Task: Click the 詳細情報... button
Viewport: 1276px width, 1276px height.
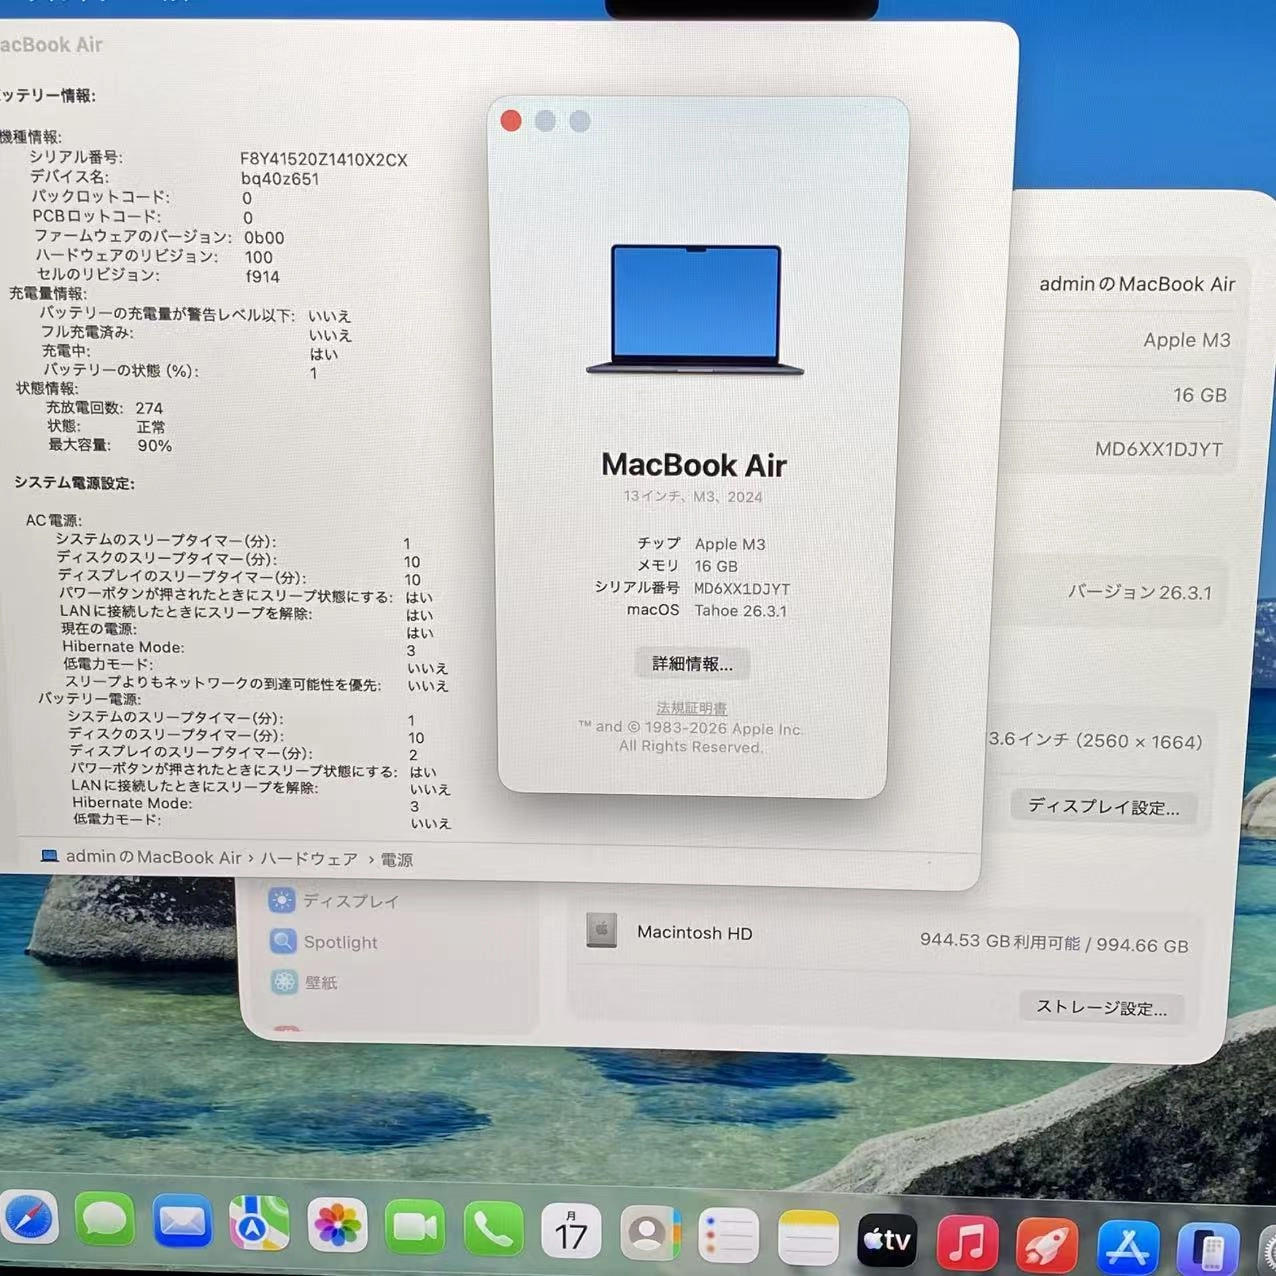Action: click(692, 664)
